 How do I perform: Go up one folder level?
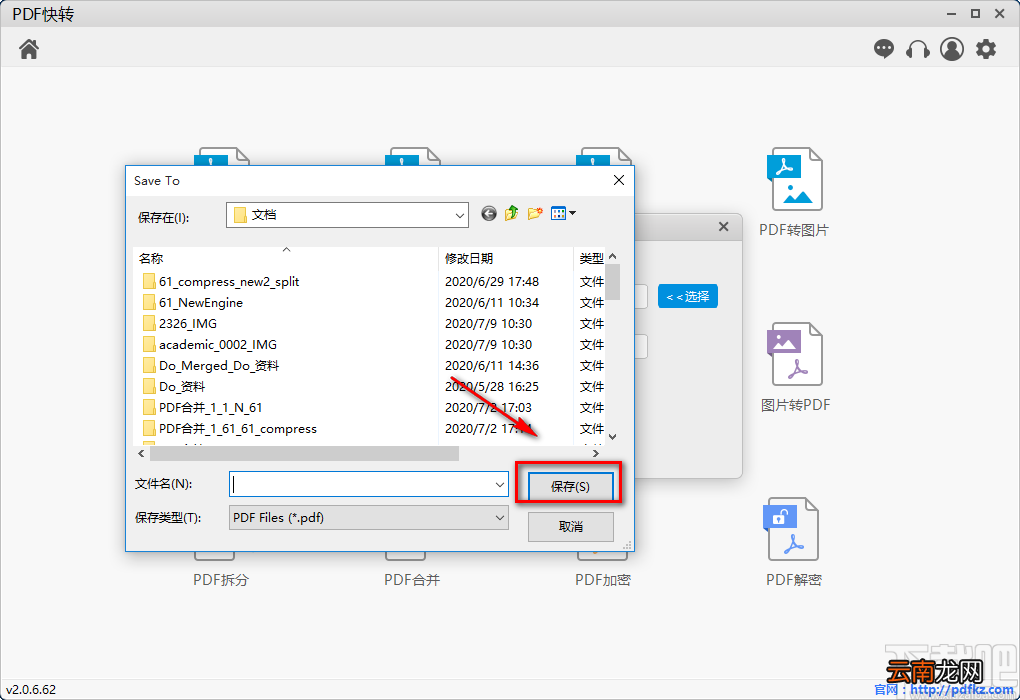click(x=511, y=213)
